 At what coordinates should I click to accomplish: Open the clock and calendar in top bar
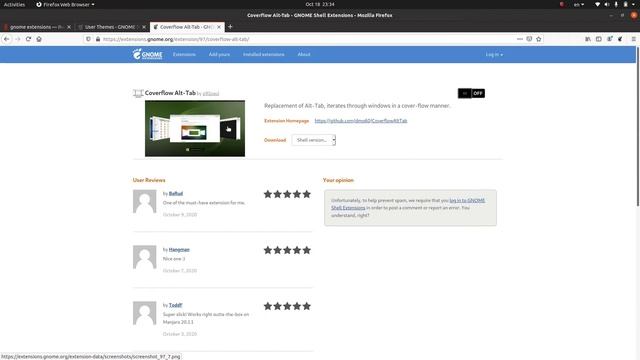(x=320, y=4)
